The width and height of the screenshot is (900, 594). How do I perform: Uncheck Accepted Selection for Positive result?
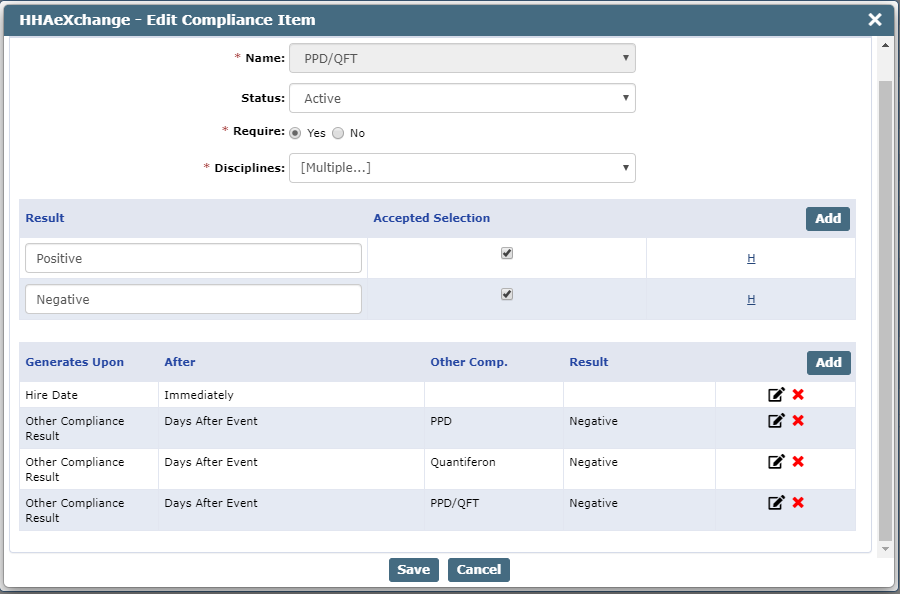[507, 254]
